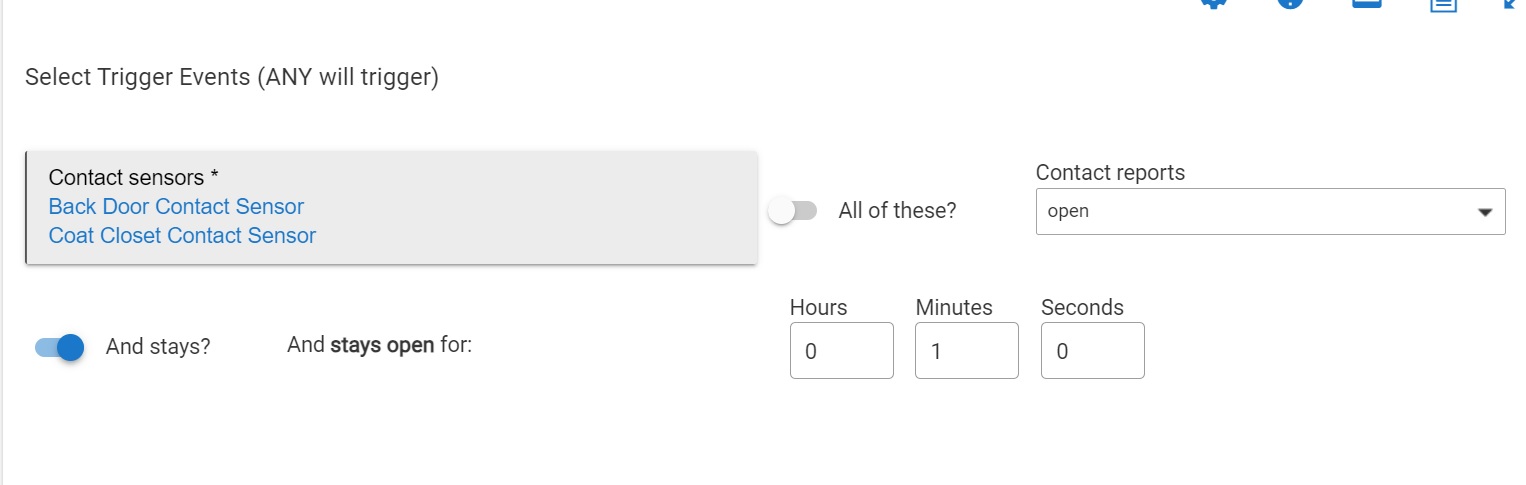
Task: Click the Hours label above the field
Action: (818, 308)
